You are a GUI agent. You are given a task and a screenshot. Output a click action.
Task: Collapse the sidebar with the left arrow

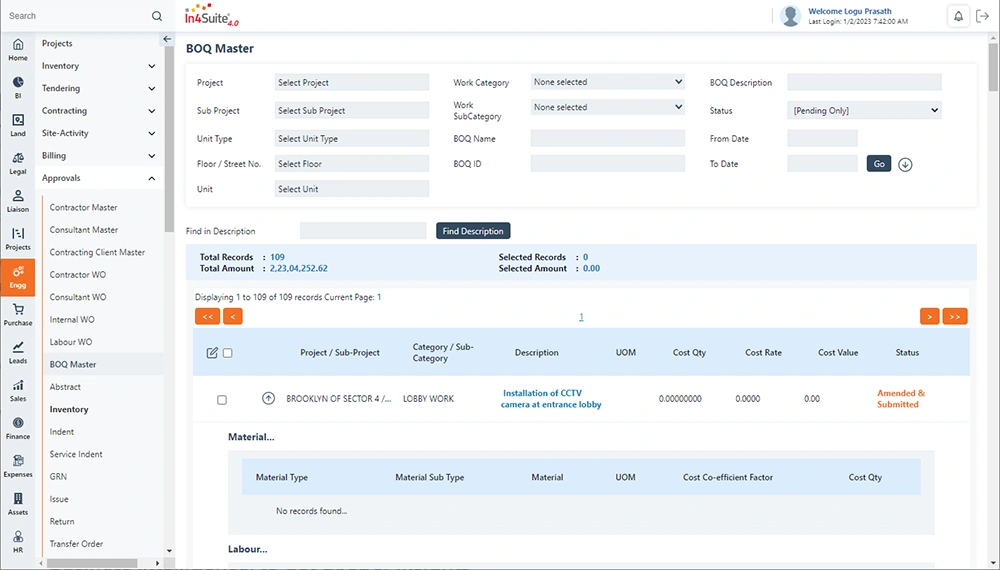pyautogui.click(x=167, y=39)
